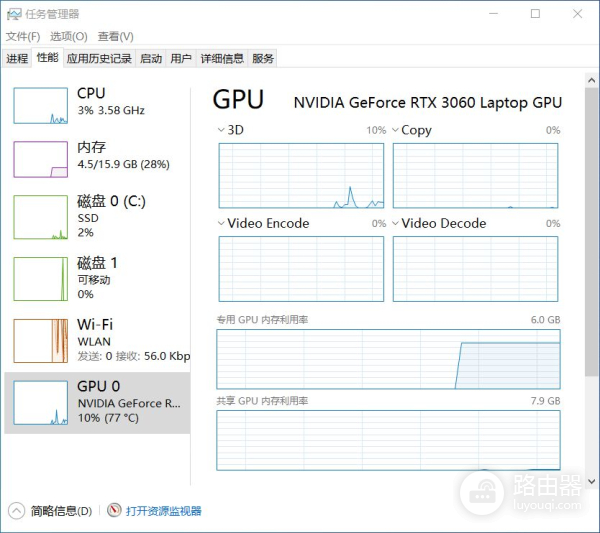
Task: Switch to the 进程 tab
Action: coord(17,59)
